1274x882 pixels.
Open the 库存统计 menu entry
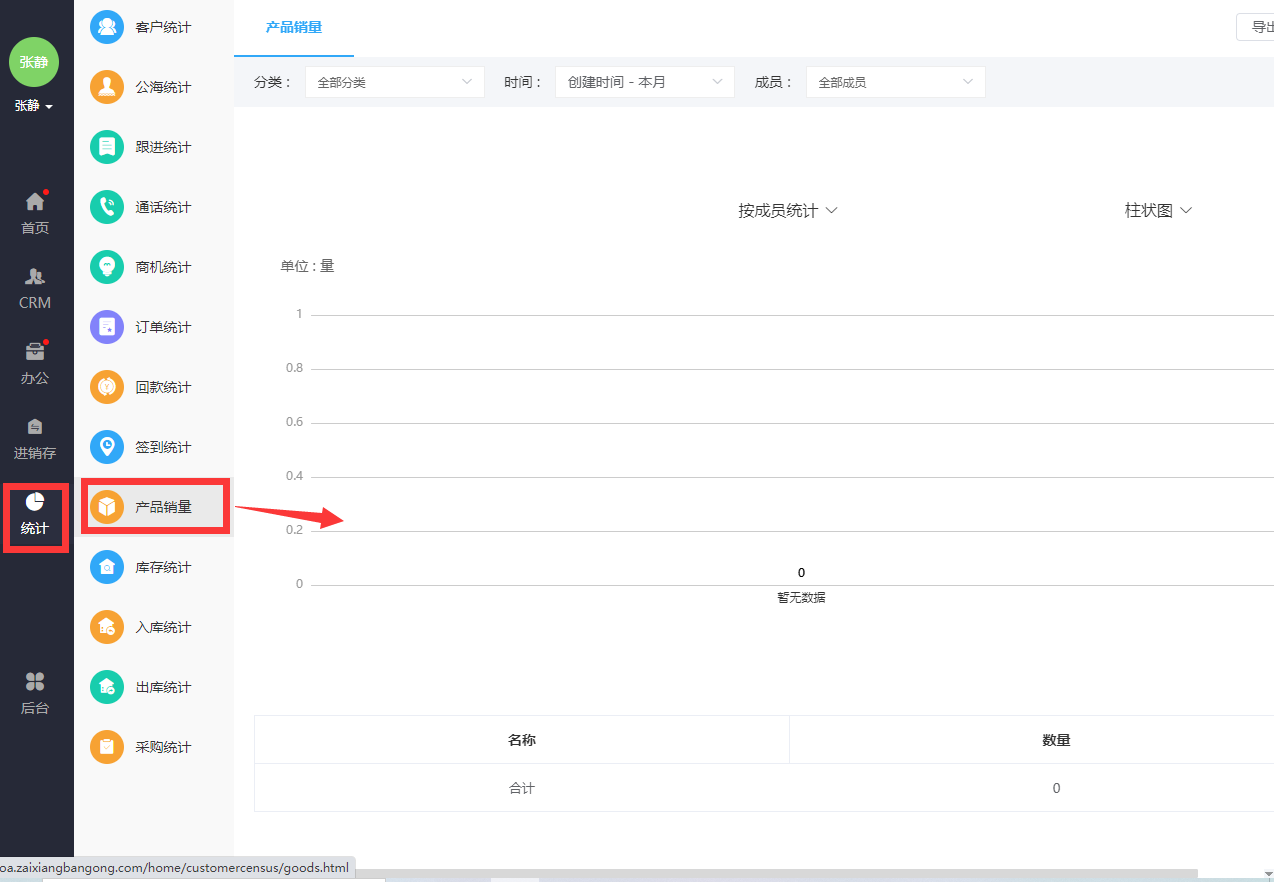(154, 567)
